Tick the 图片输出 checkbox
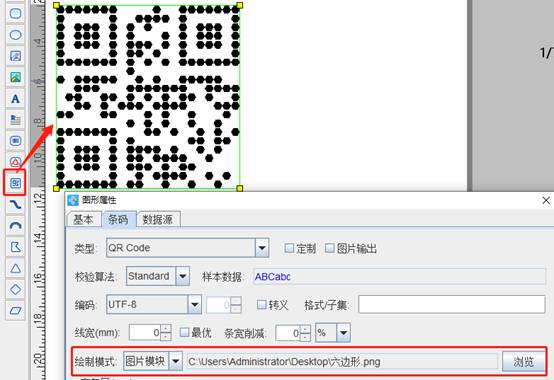Viewport: 554px width, 380px height. (x=329, y=248)
